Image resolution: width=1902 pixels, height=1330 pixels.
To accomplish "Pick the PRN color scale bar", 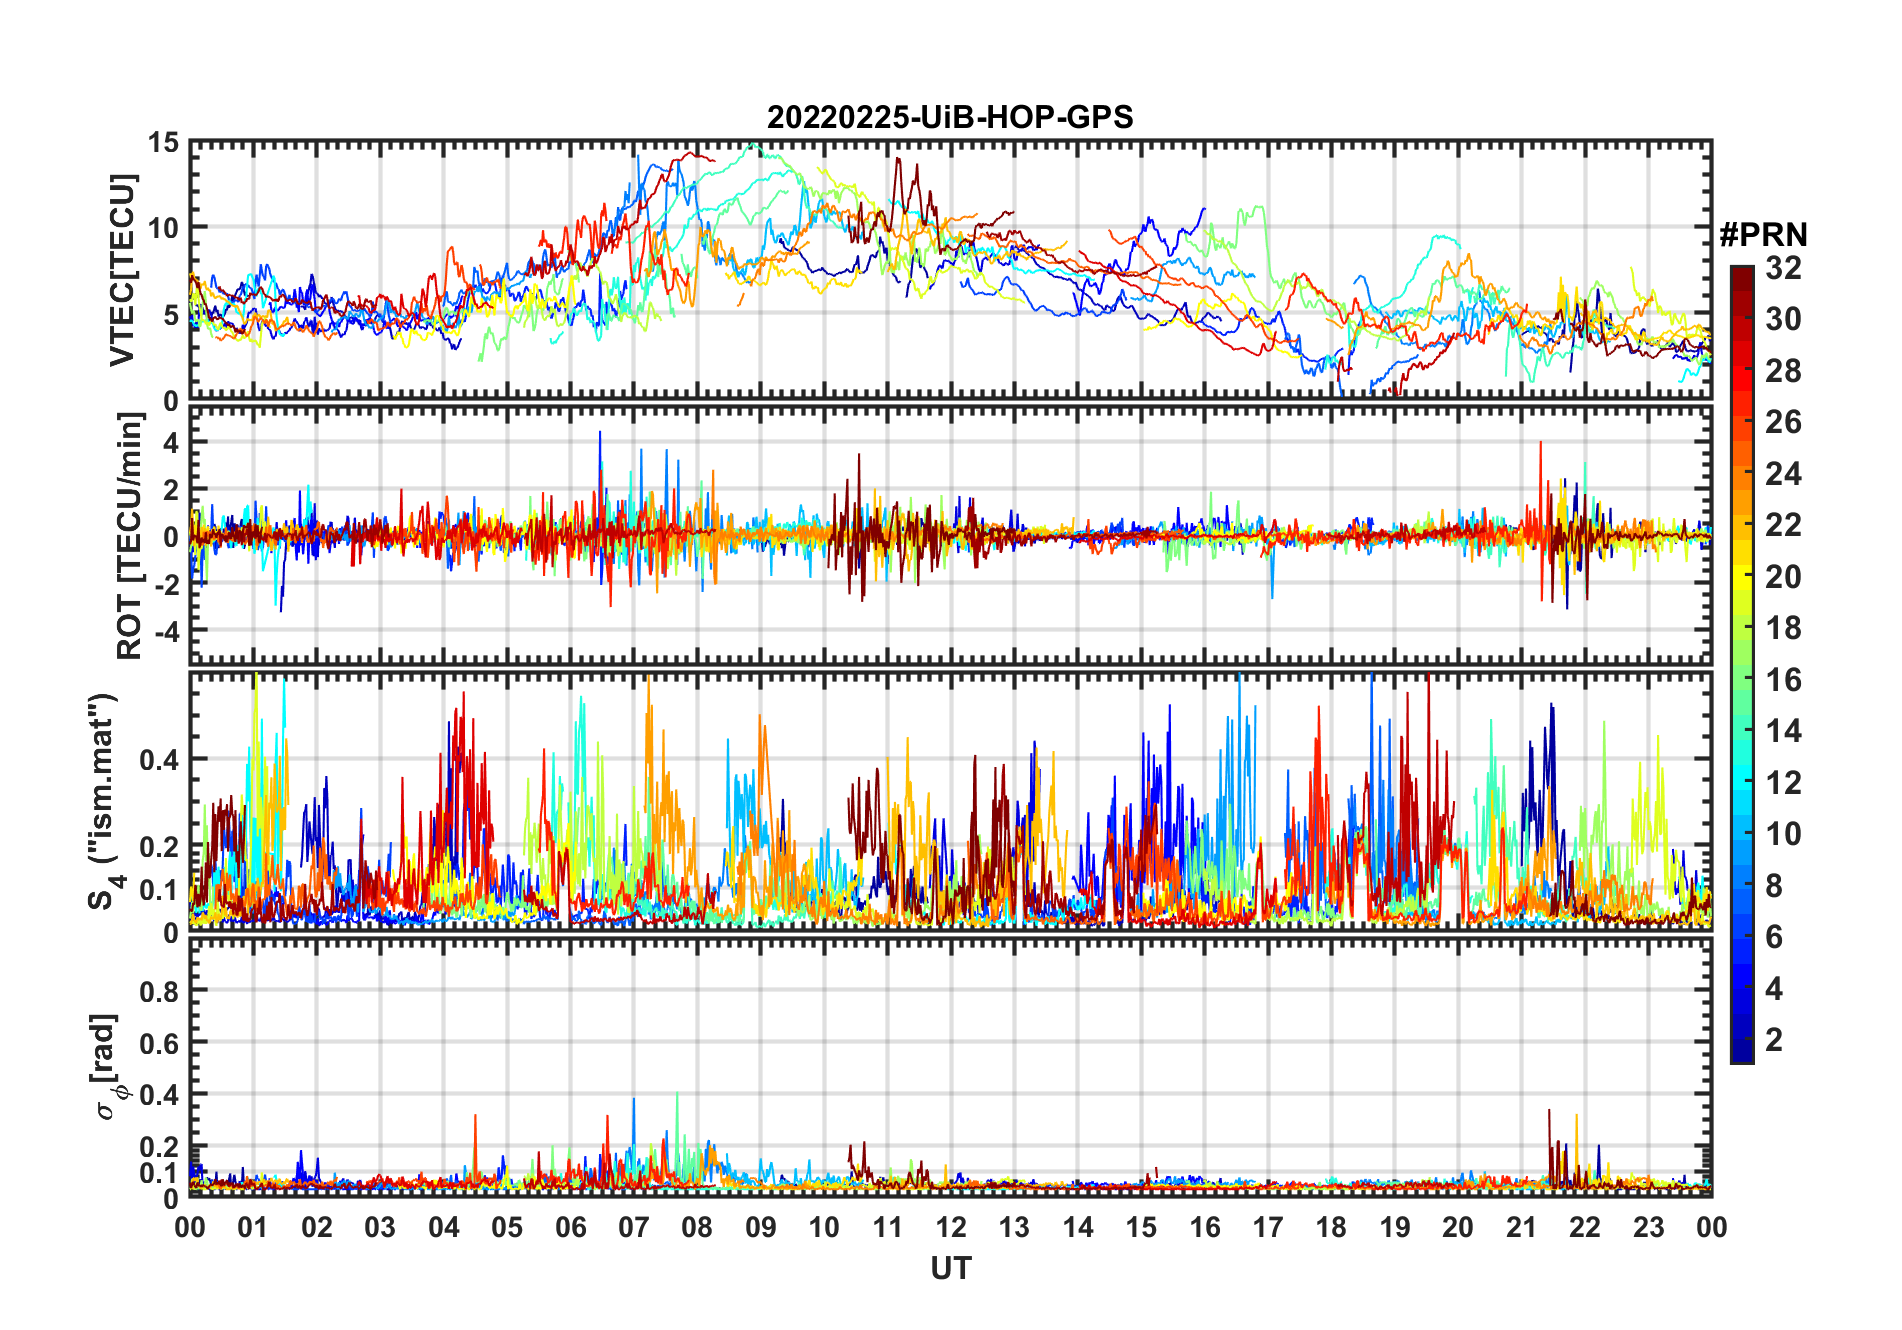I will [1742, 664].
